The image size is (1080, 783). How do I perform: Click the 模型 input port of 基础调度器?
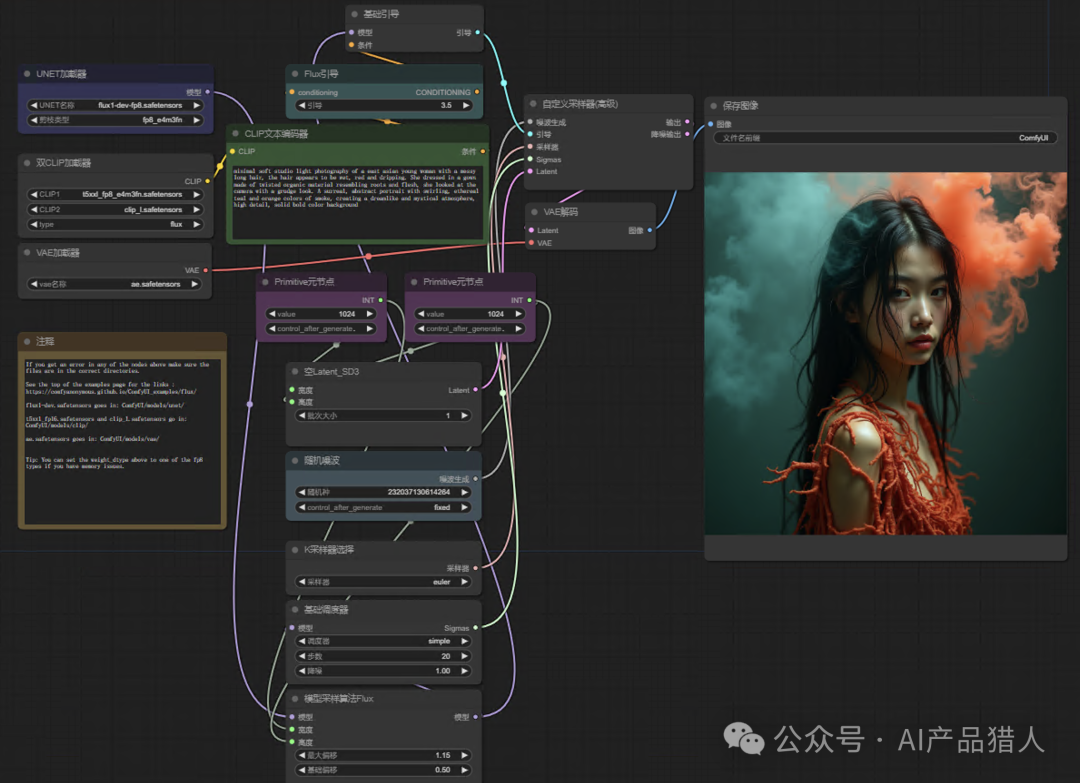292,627
